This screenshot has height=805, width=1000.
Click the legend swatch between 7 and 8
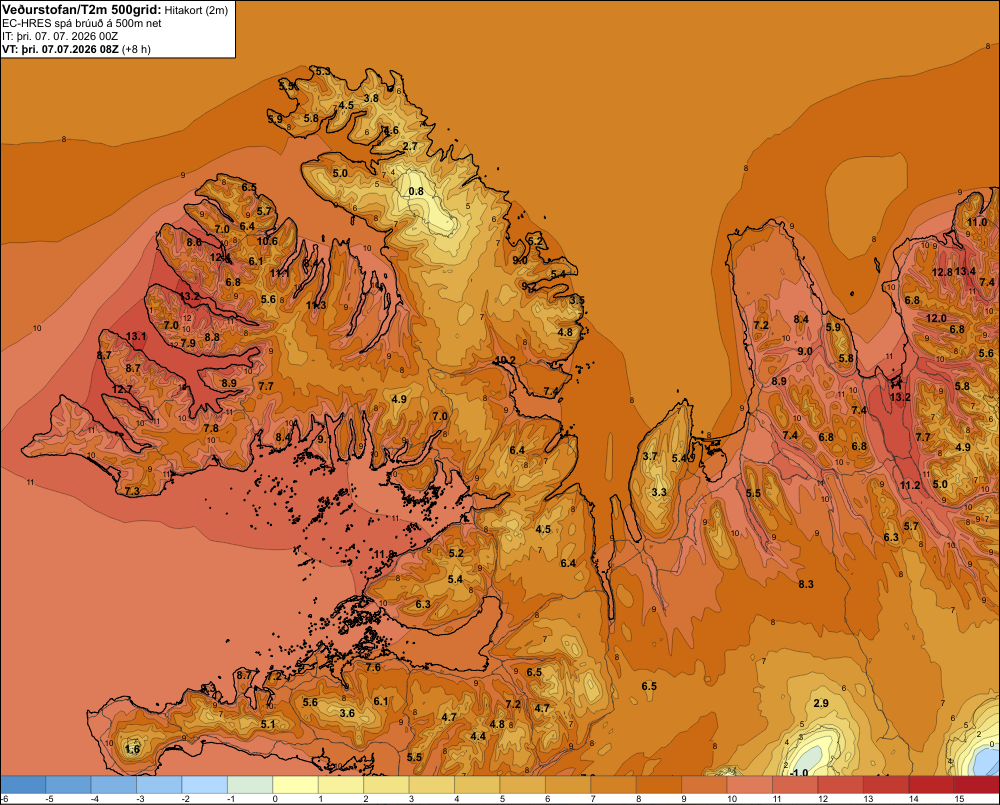point(613,785)
